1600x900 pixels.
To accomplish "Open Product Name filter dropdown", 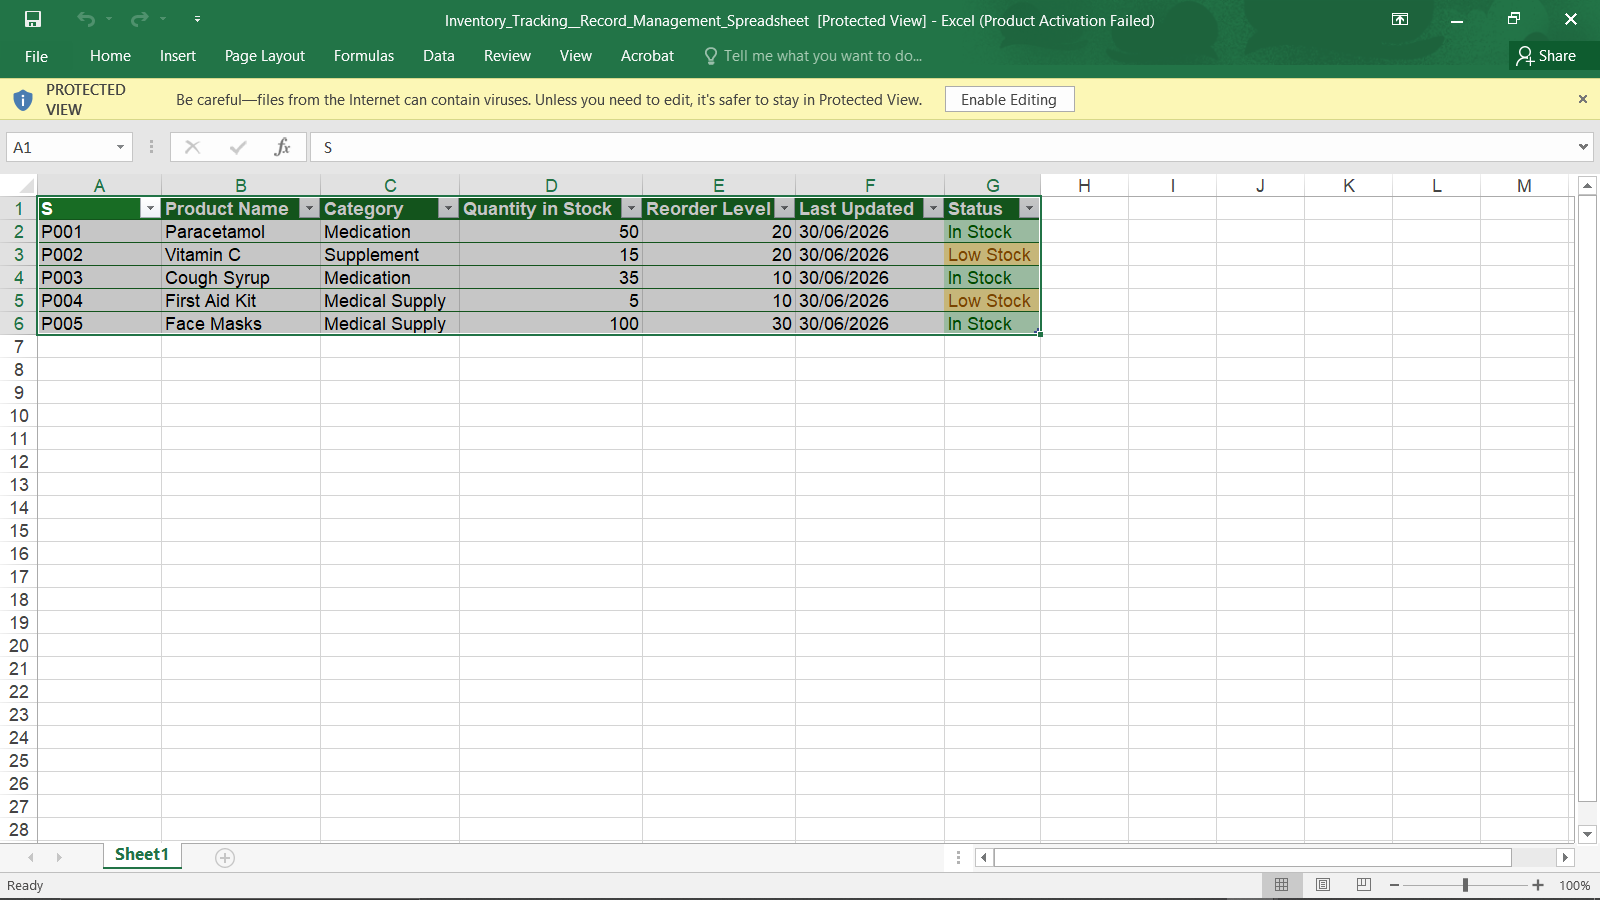I will pyautogui.click(x=309, y=208).
